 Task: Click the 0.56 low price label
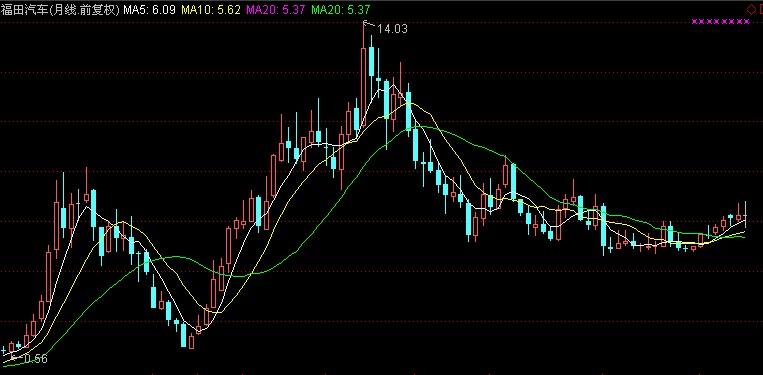pyautogui.click(x=35, y=359)
